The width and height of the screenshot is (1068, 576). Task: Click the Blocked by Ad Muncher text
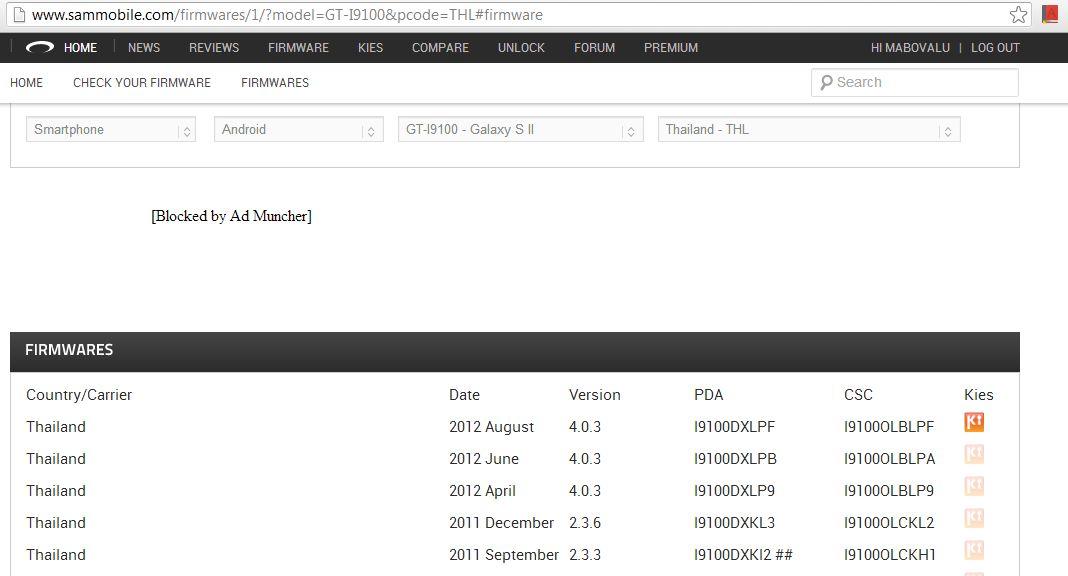coord(232,216)
